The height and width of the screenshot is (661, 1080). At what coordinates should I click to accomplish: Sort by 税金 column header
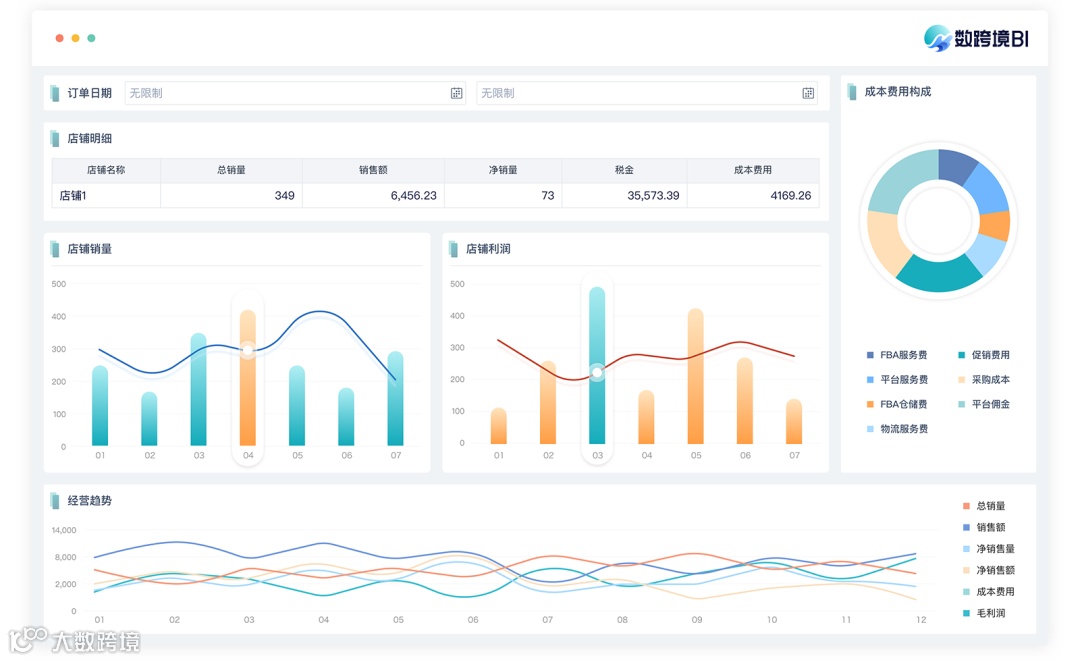tap(624, 170)
